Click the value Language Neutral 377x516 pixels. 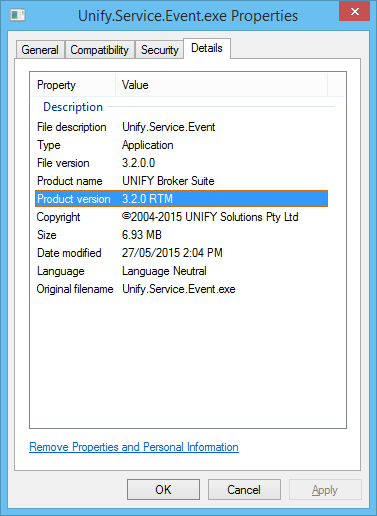[164, 271]
